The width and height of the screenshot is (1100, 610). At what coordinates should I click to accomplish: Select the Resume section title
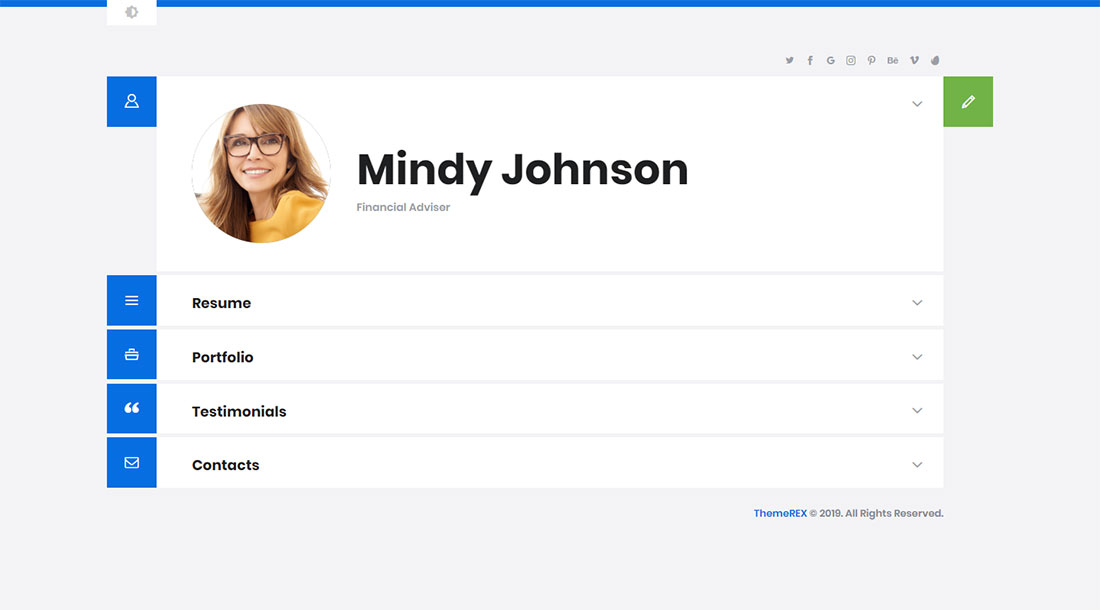click(221, 303)
